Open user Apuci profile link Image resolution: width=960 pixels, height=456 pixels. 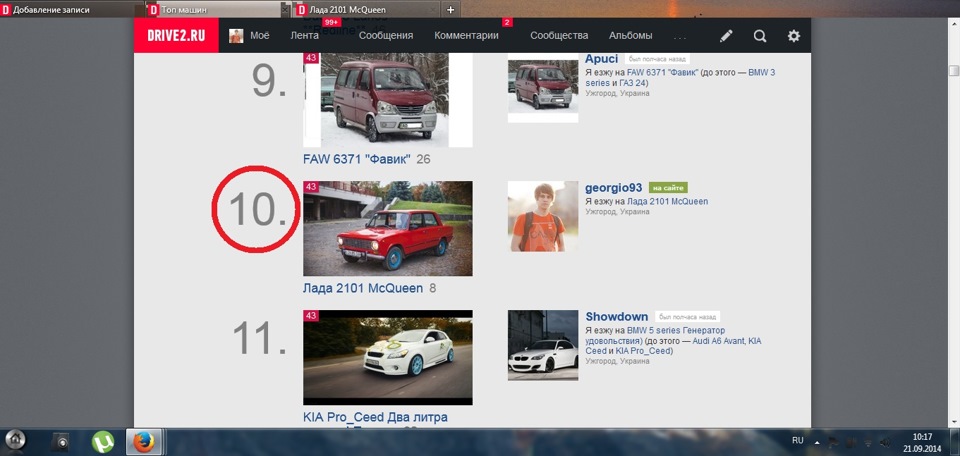click(602, 59)
